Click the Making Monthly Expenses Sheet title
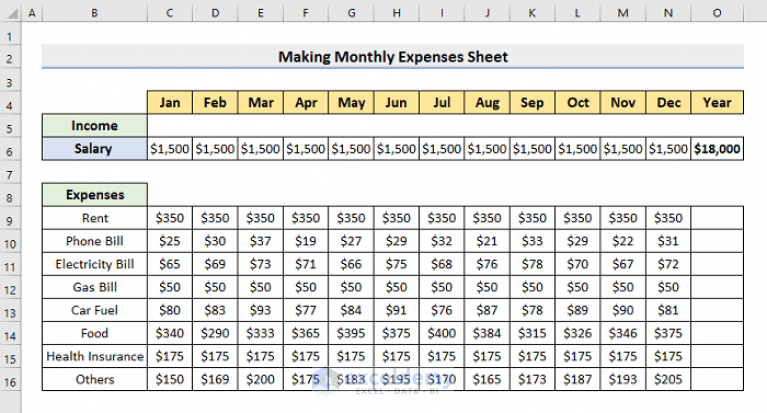Image resolution: width=767 pixels, height=413 pixels. pos(392,57)
